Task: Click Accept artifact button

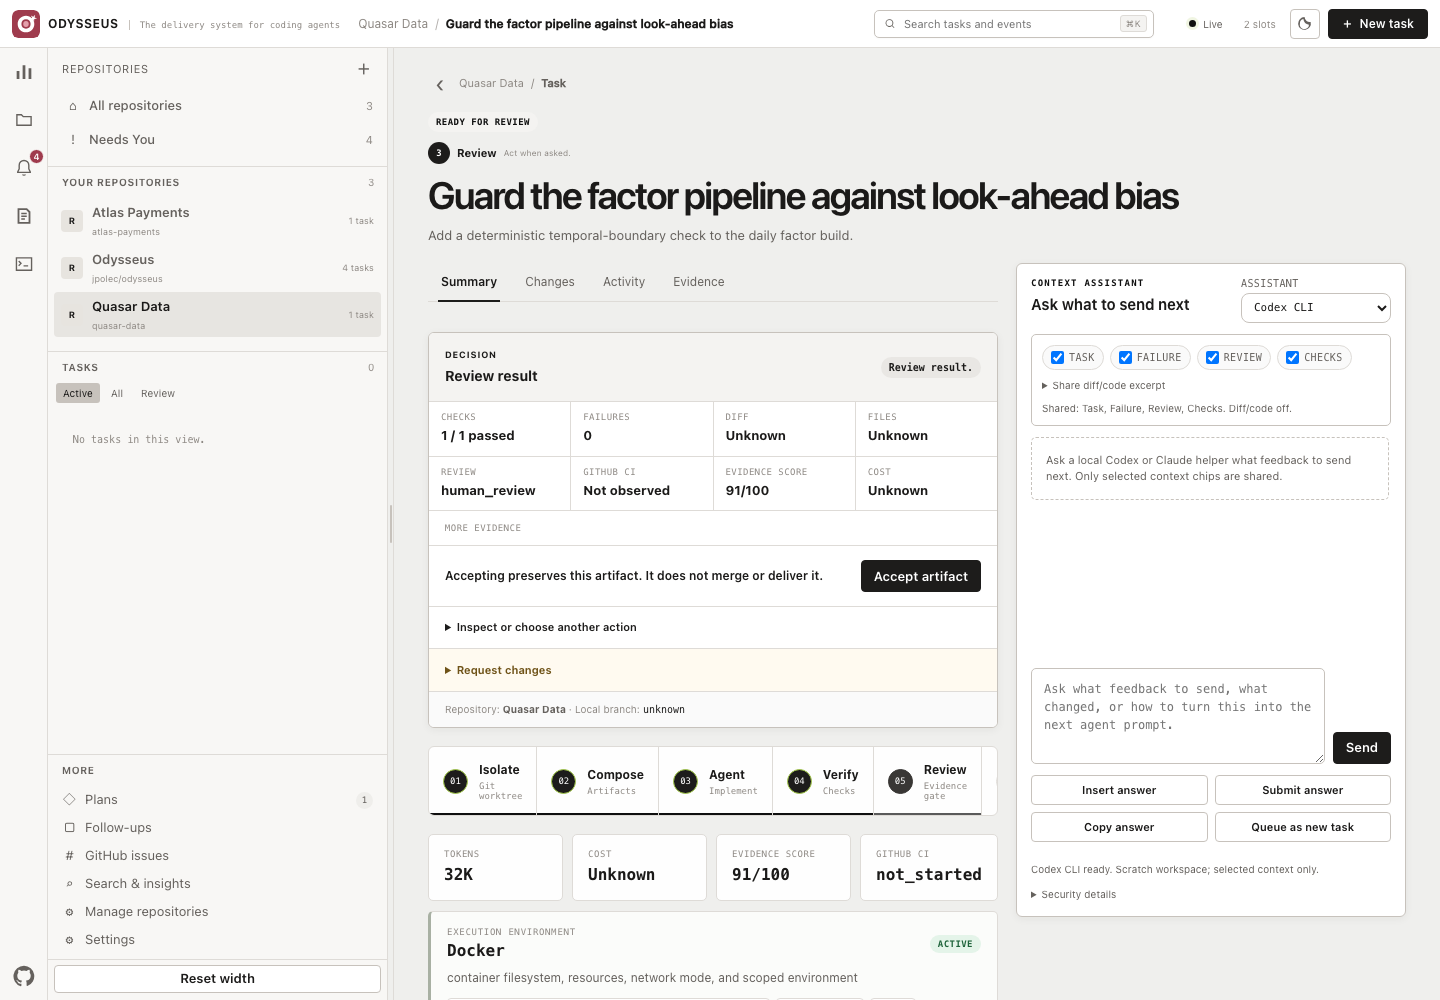Action: click(x=921, y=576)
